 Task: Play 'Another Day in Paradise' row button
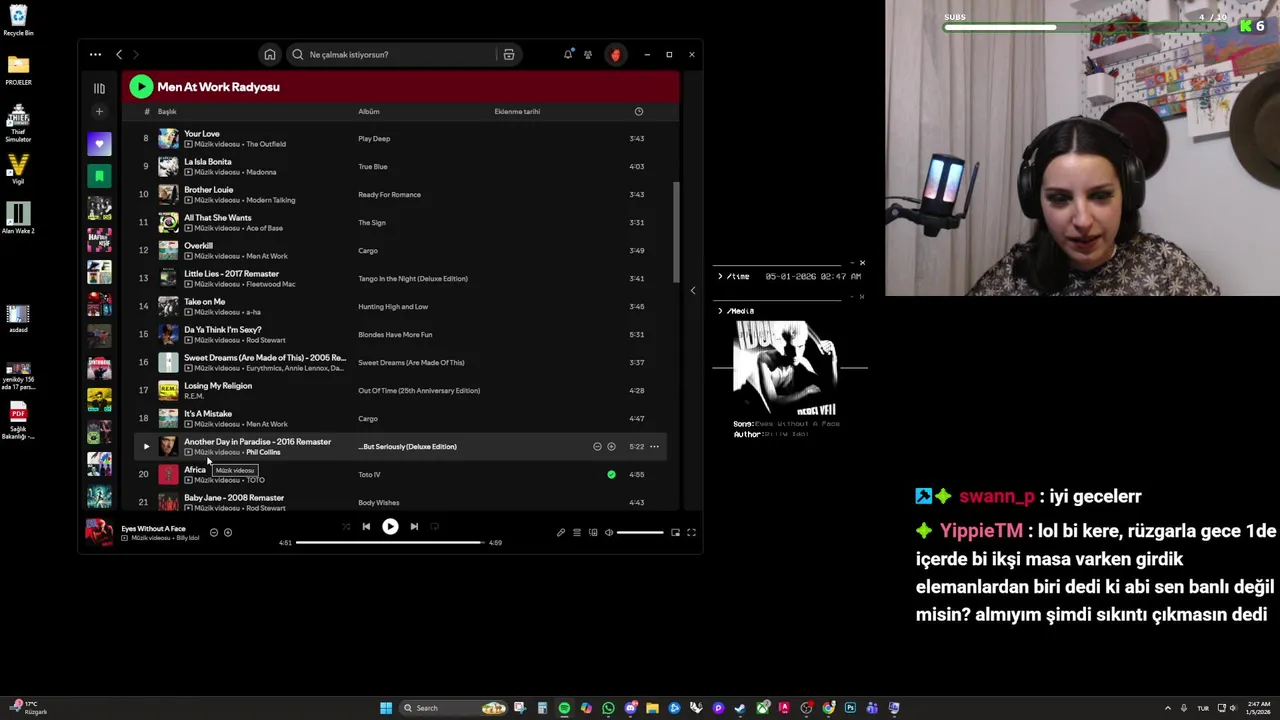coord(146,447)
